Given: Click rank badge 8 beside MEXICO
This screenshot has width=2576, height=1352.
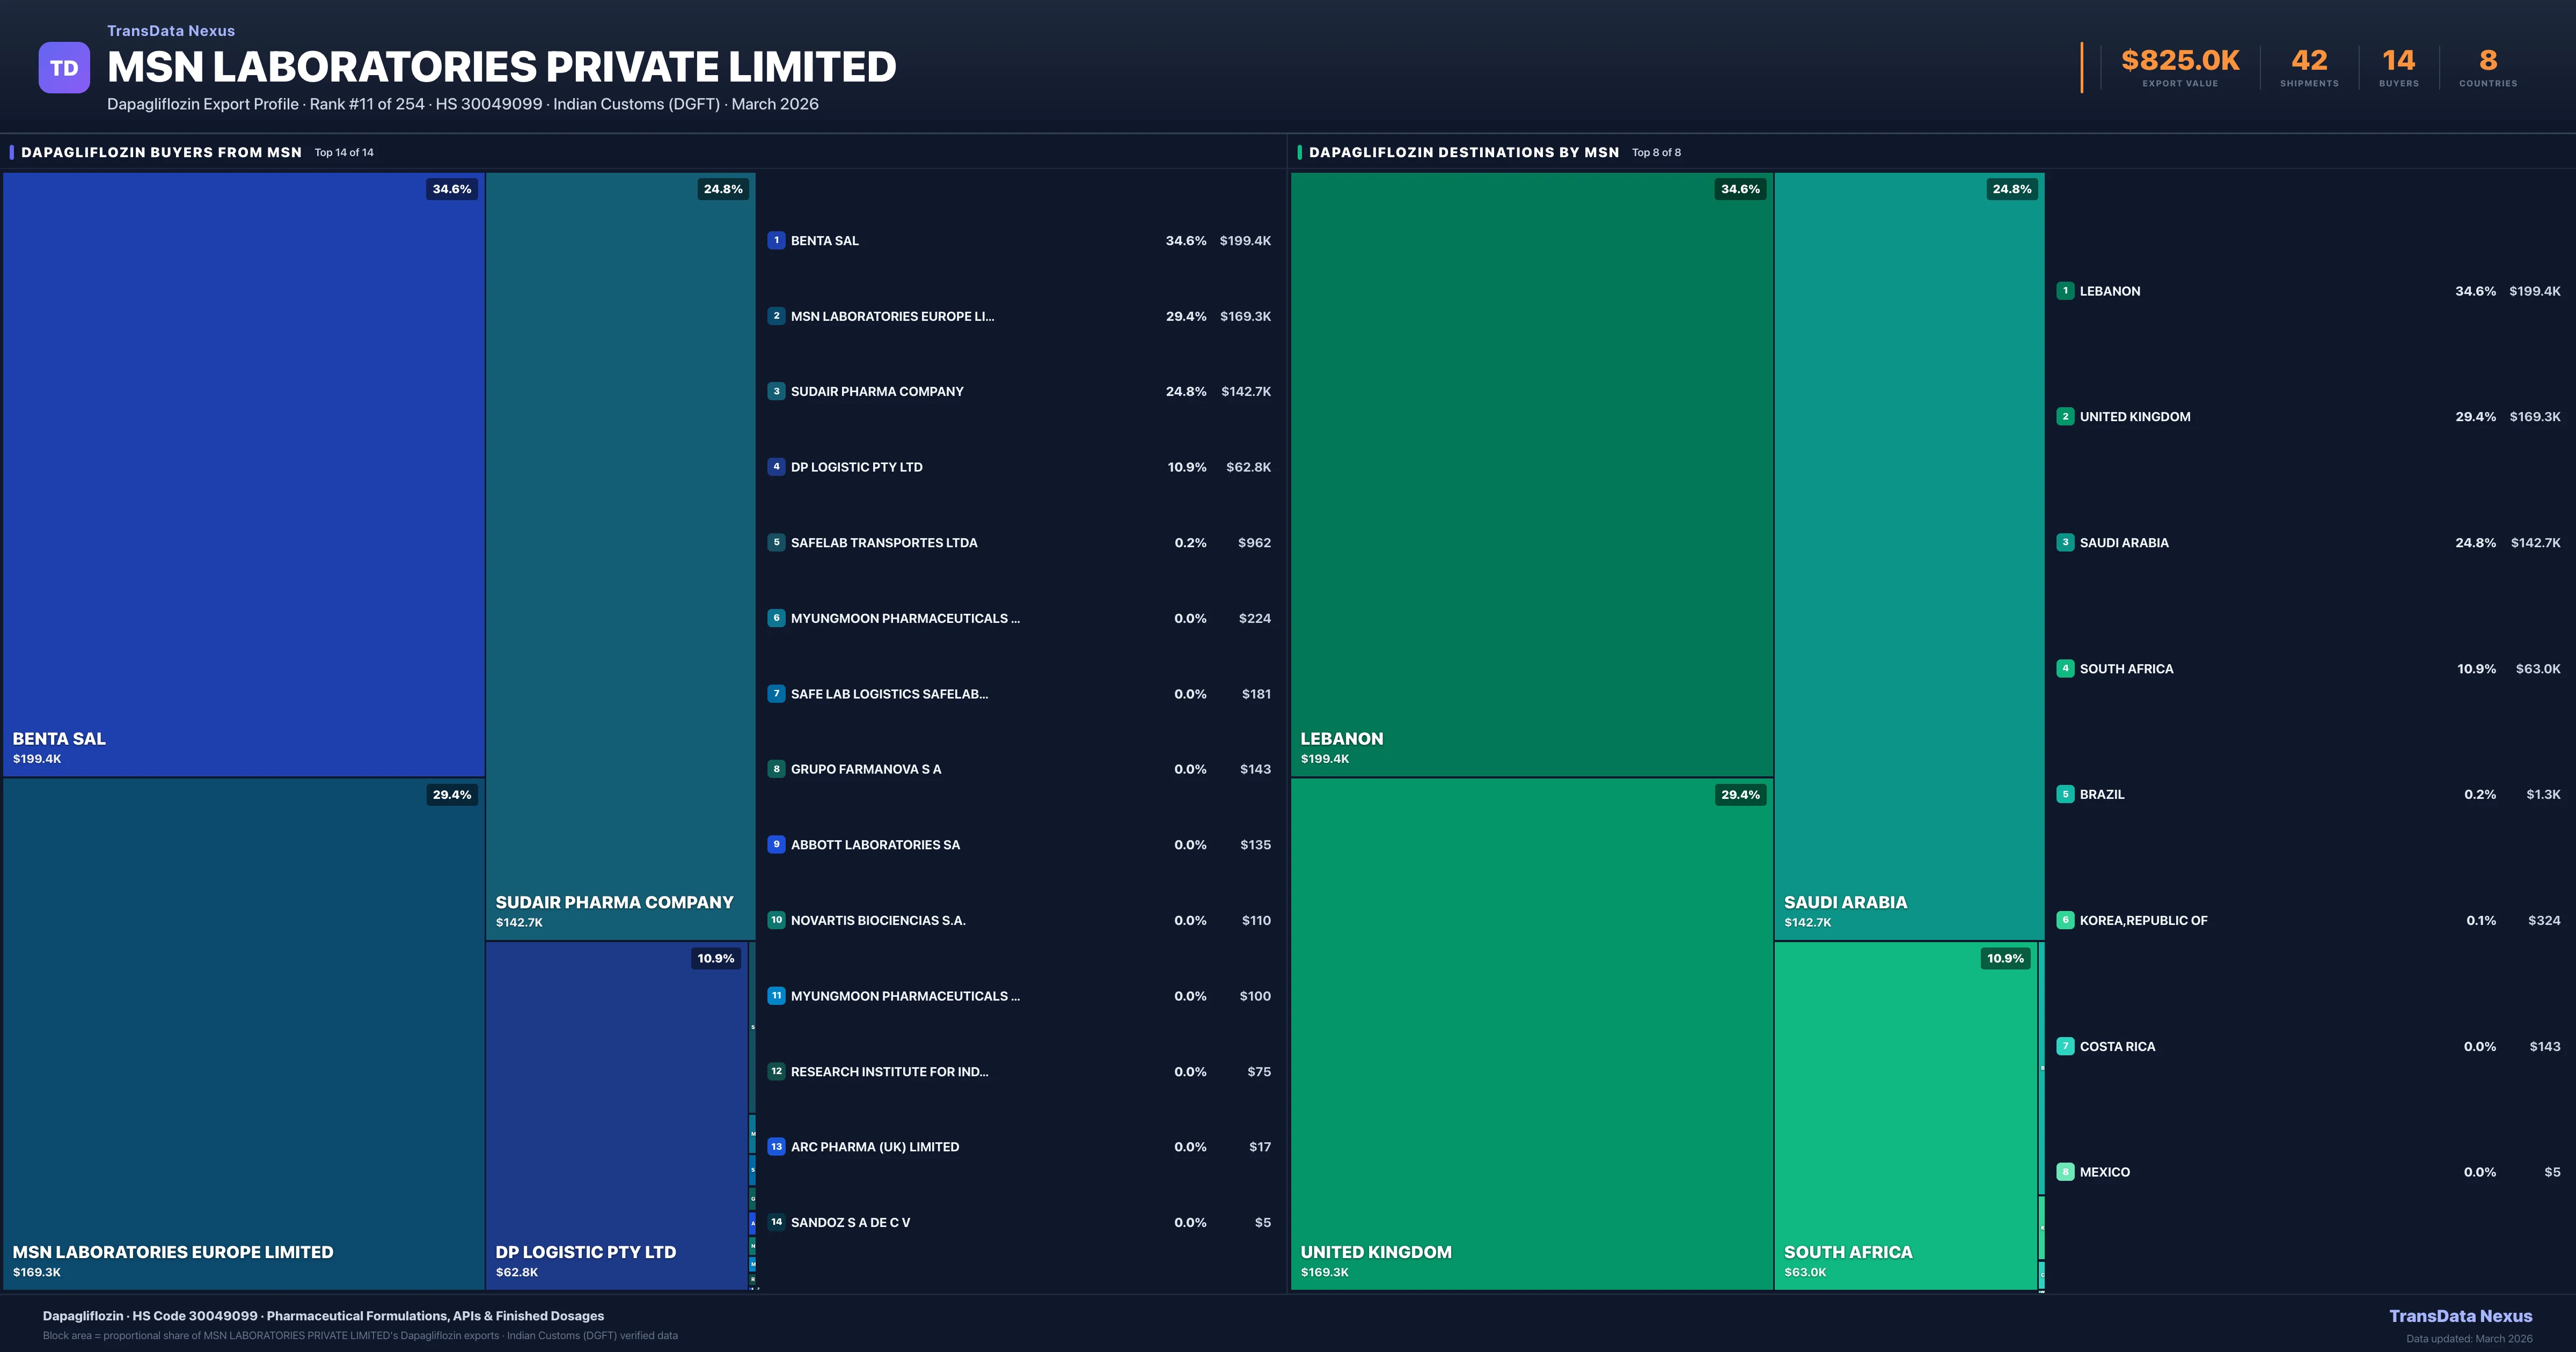Looking at the screenshot, I should [x=2065, y=1172].
